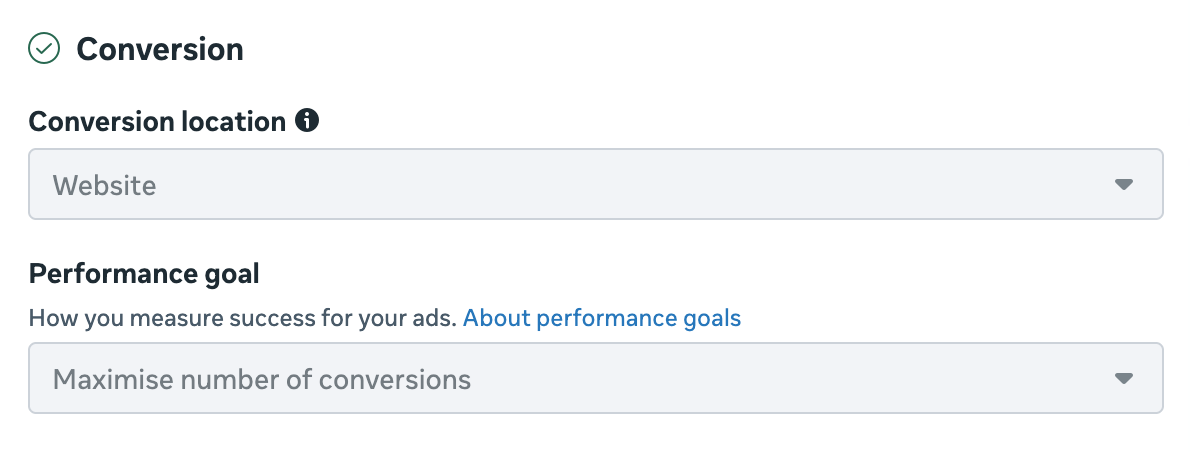Open the About performance goals link

[x=602, y=319]
